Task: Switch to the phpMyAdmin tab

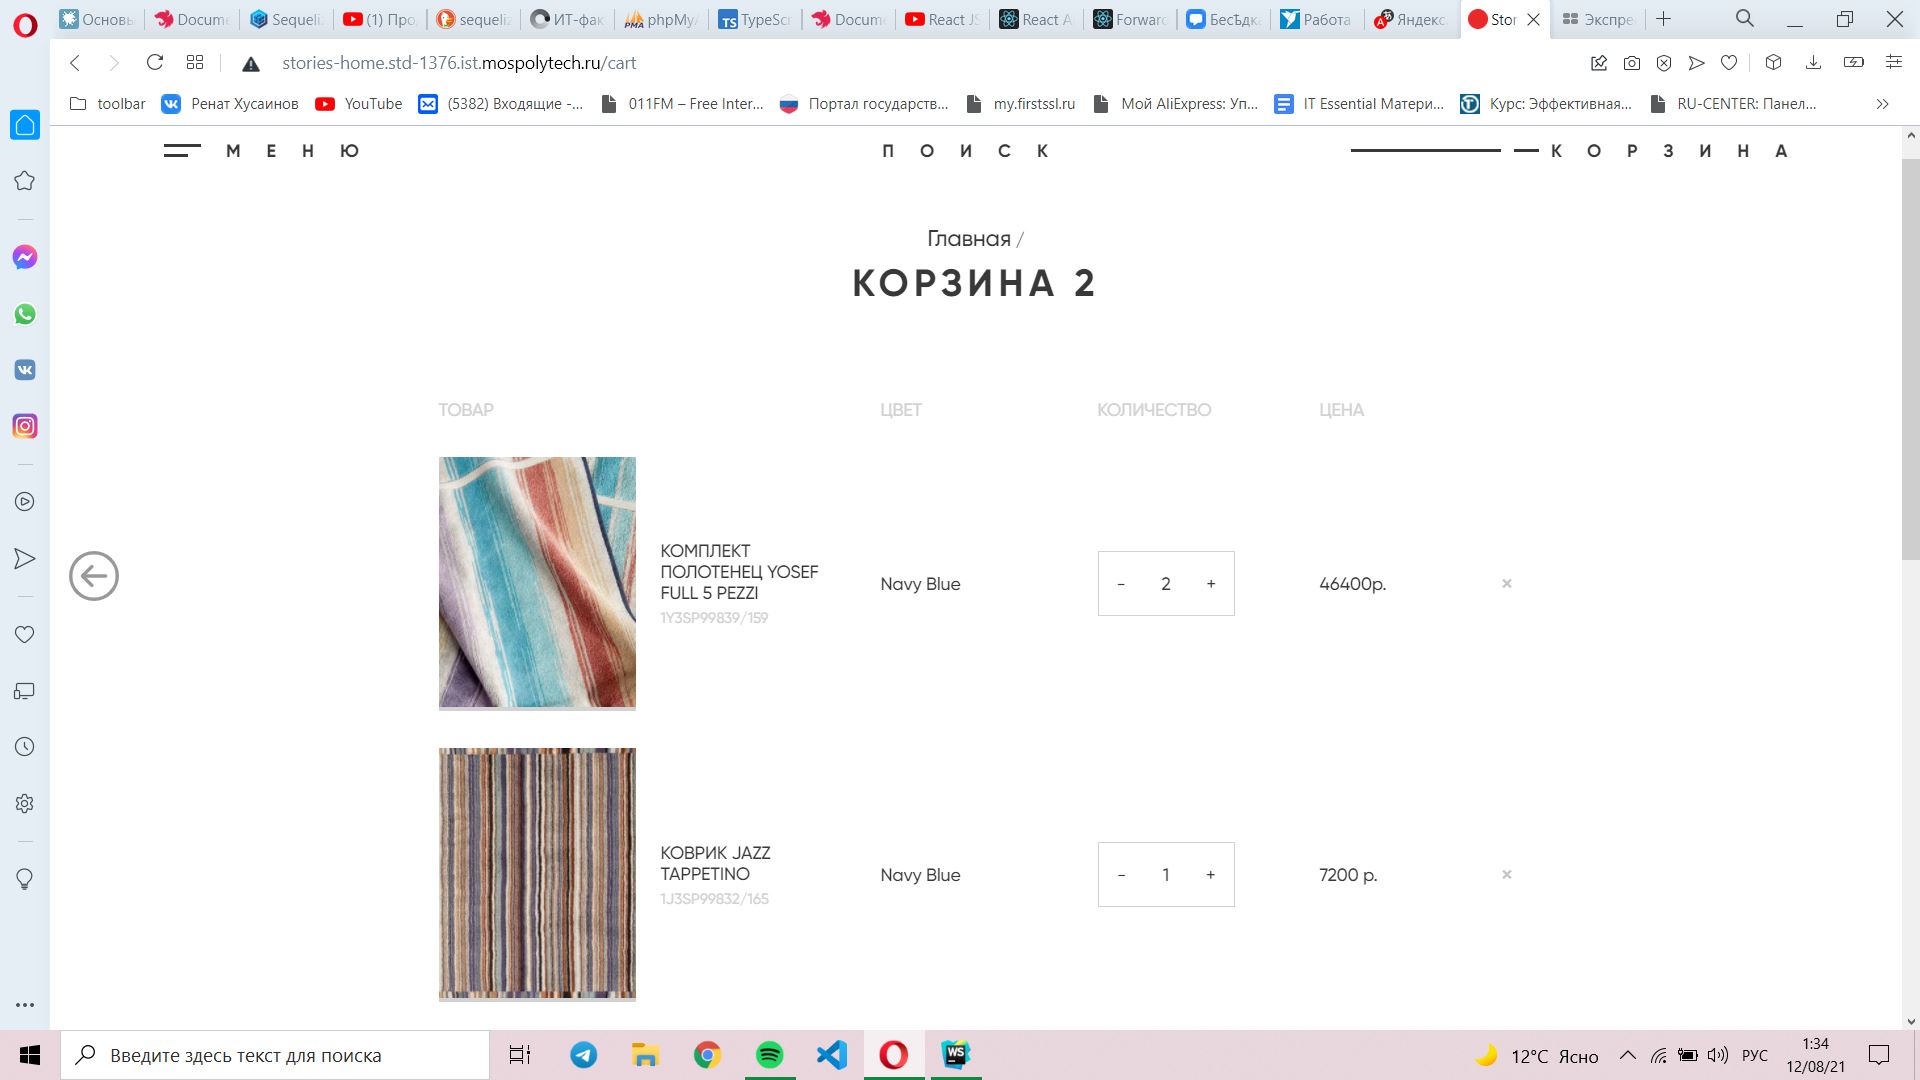Action: 661,19
